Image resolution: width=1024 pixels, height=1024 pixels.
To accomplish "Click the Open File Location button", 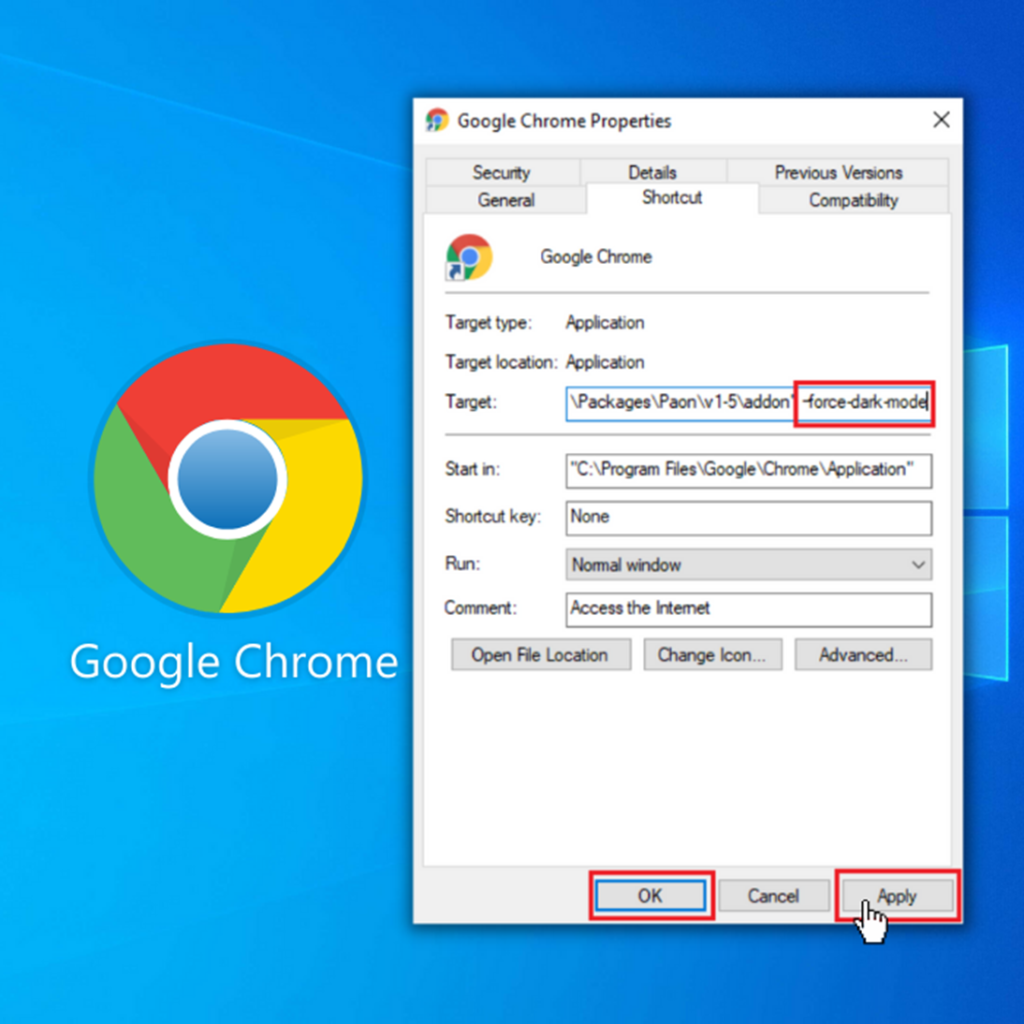I will point(541,654).
